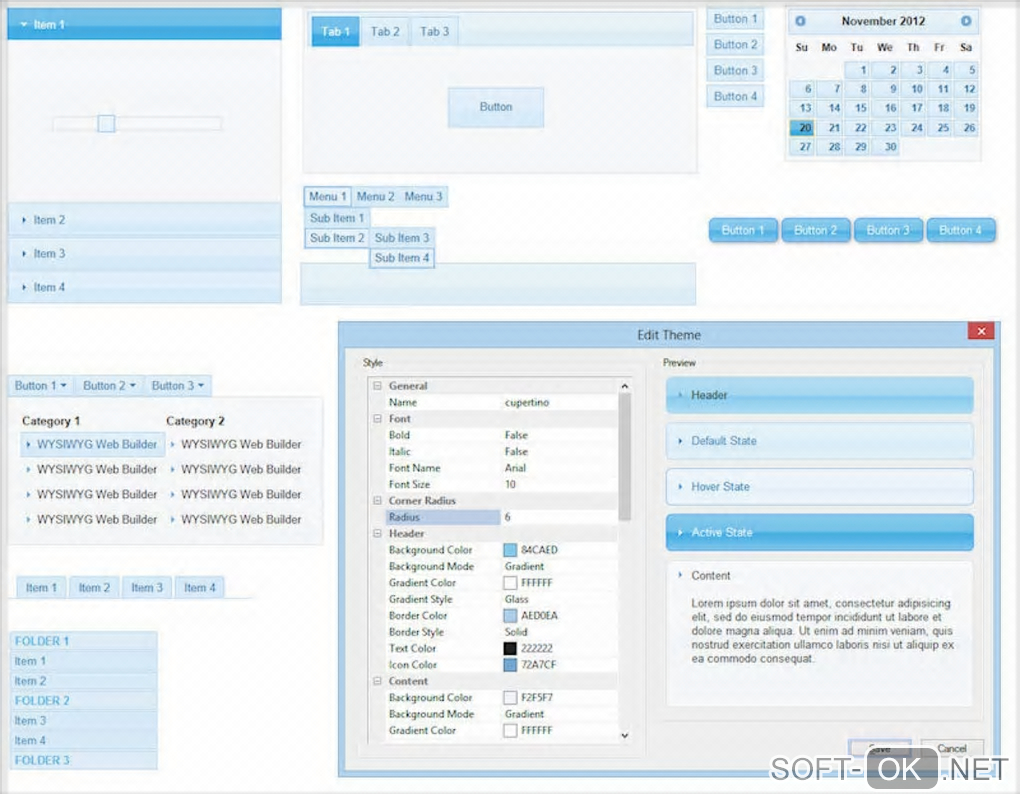Screen dimensions: 1020x794
Task: Expand the Active State preview item
Action: tap(820, 533)
